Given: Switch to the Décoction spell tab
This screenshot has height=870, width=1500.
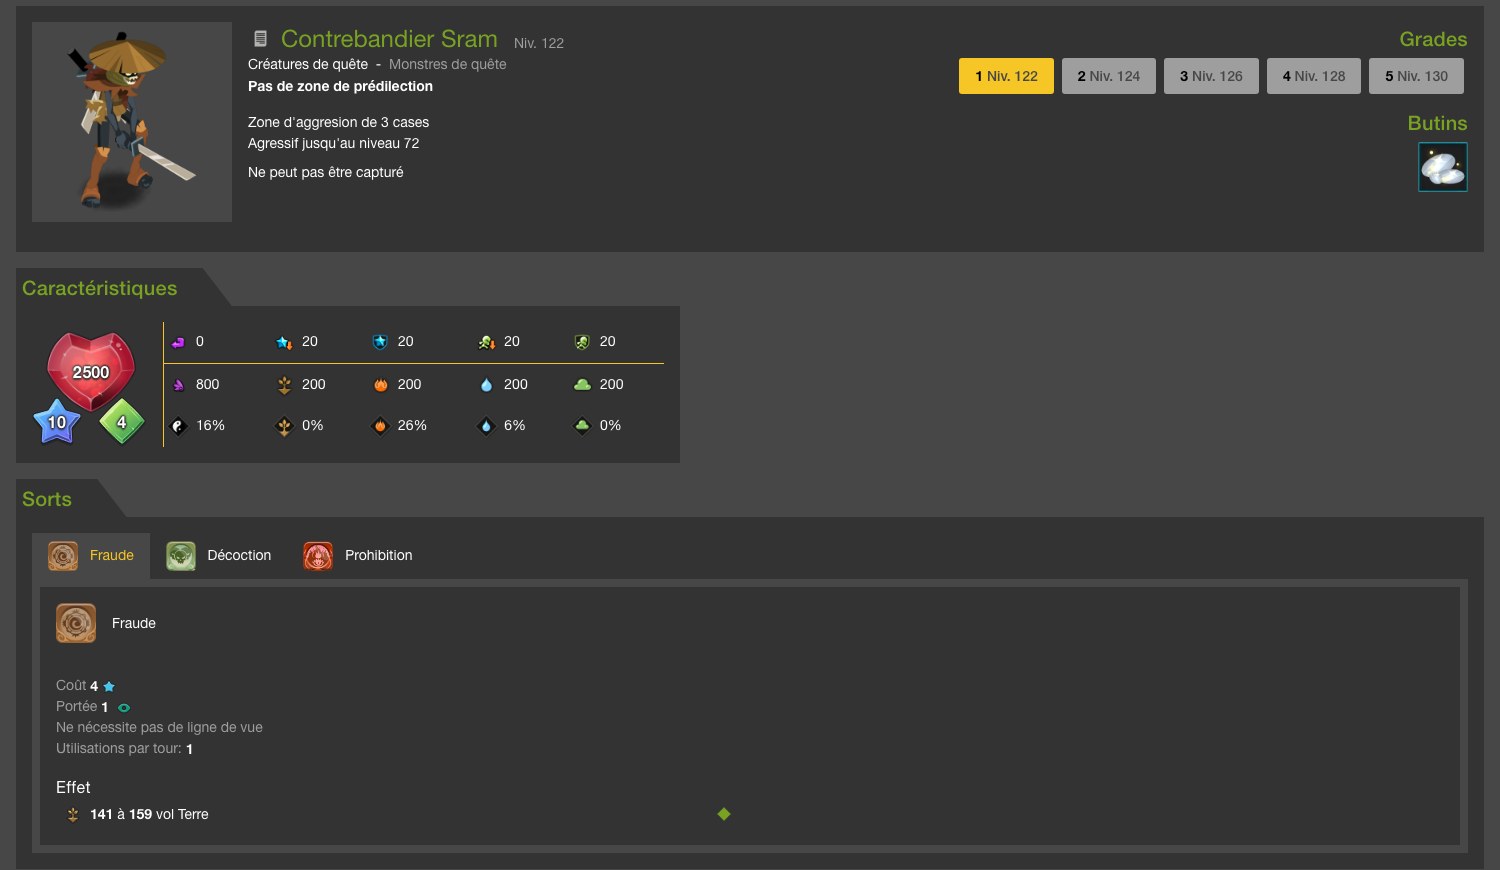Looking at the screenshot, I should [x=219, y=555].
